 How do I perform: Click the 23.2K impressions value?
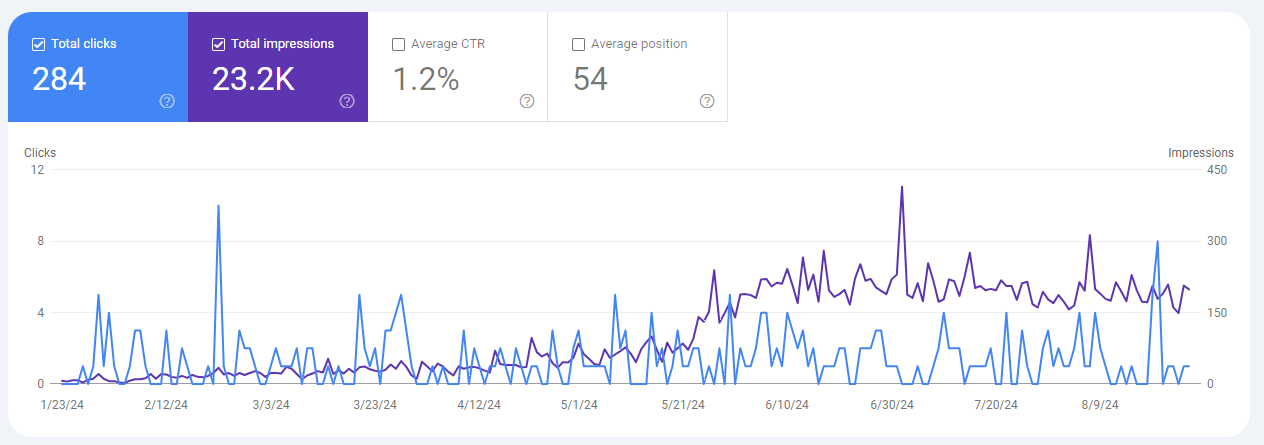(x=253, y=79)
